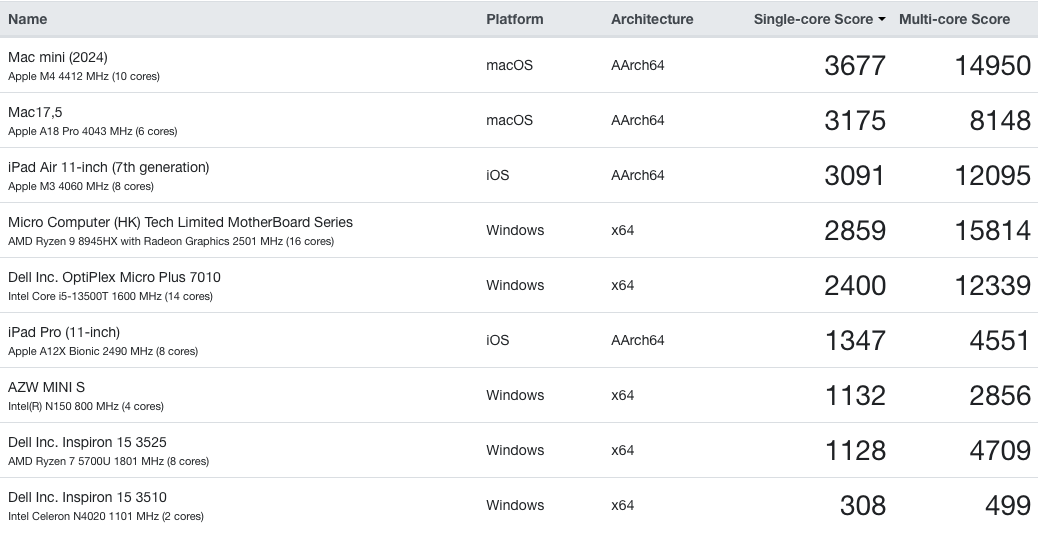Click Windows platform in OptiPlex row
The image size is (1041, 551).
click(x=515, y=285)
